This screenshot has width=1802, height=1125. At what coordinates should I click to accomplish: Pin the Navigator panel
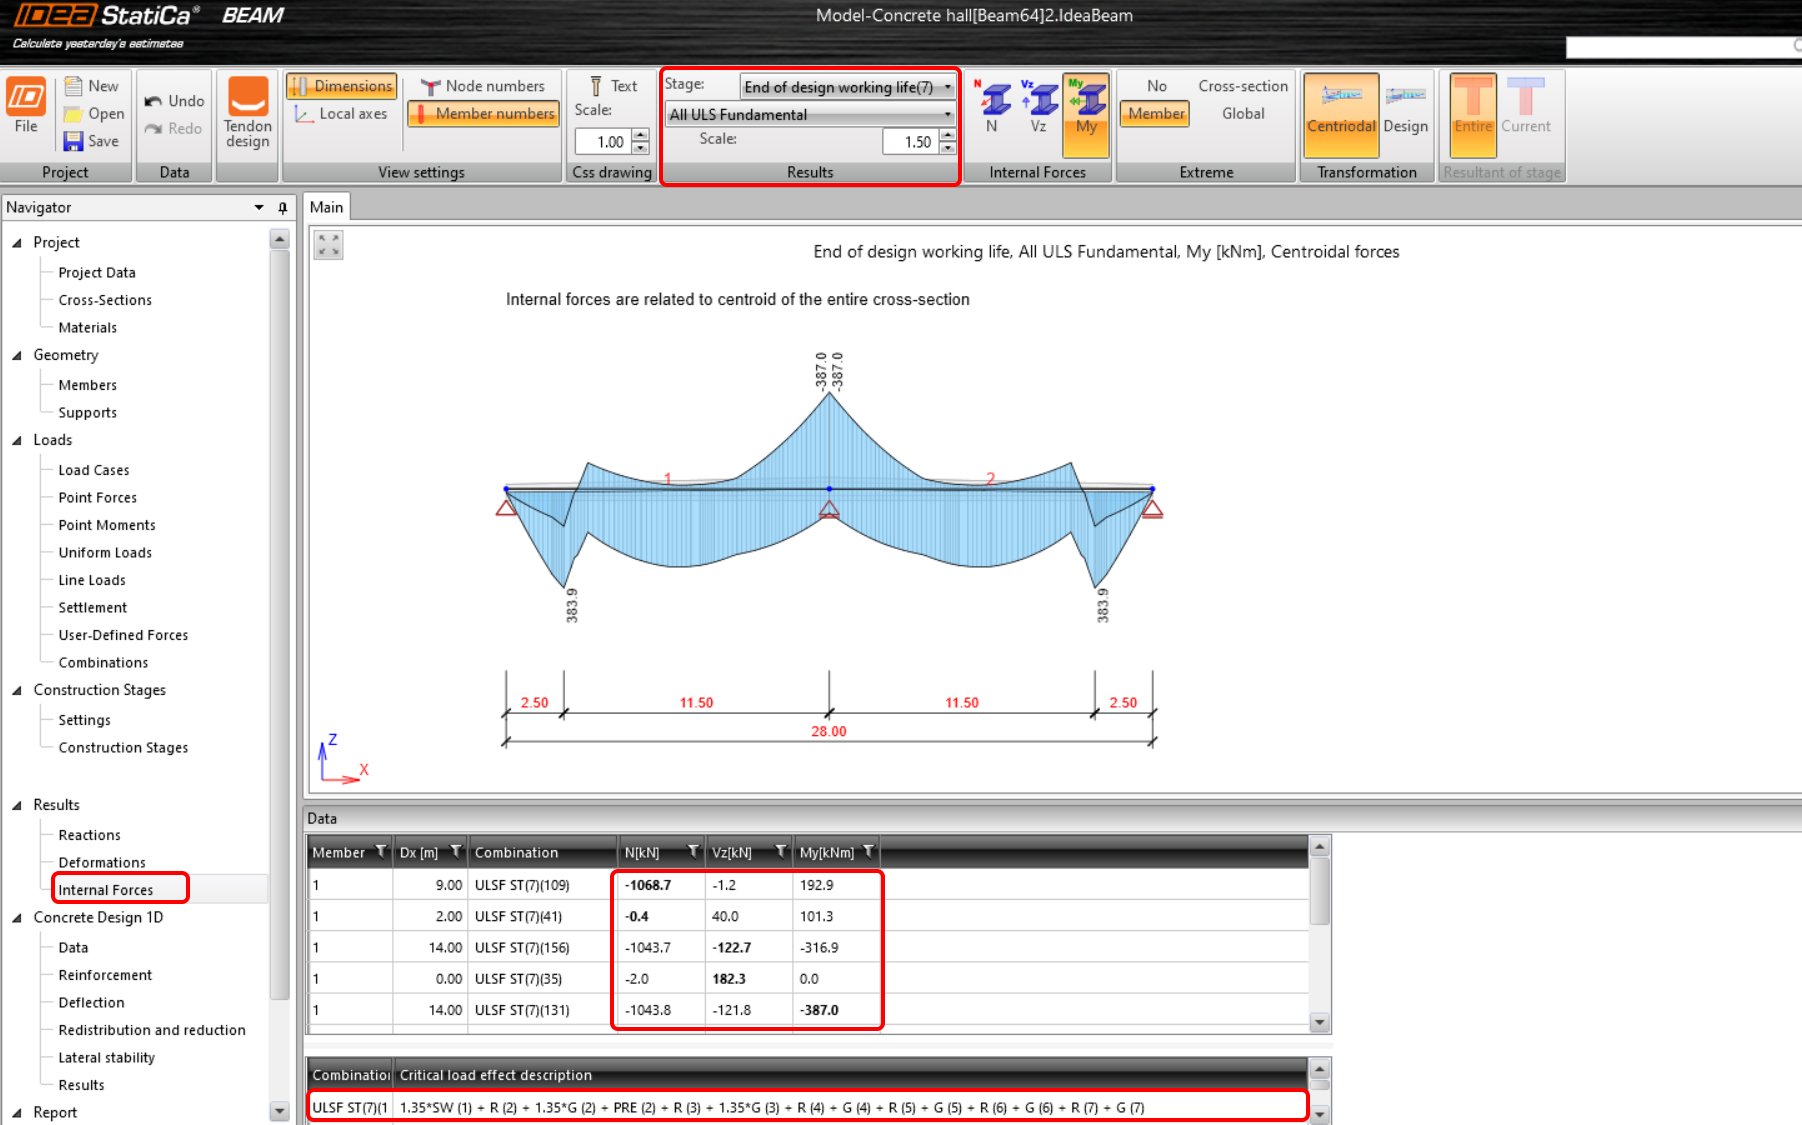(283, 208)
